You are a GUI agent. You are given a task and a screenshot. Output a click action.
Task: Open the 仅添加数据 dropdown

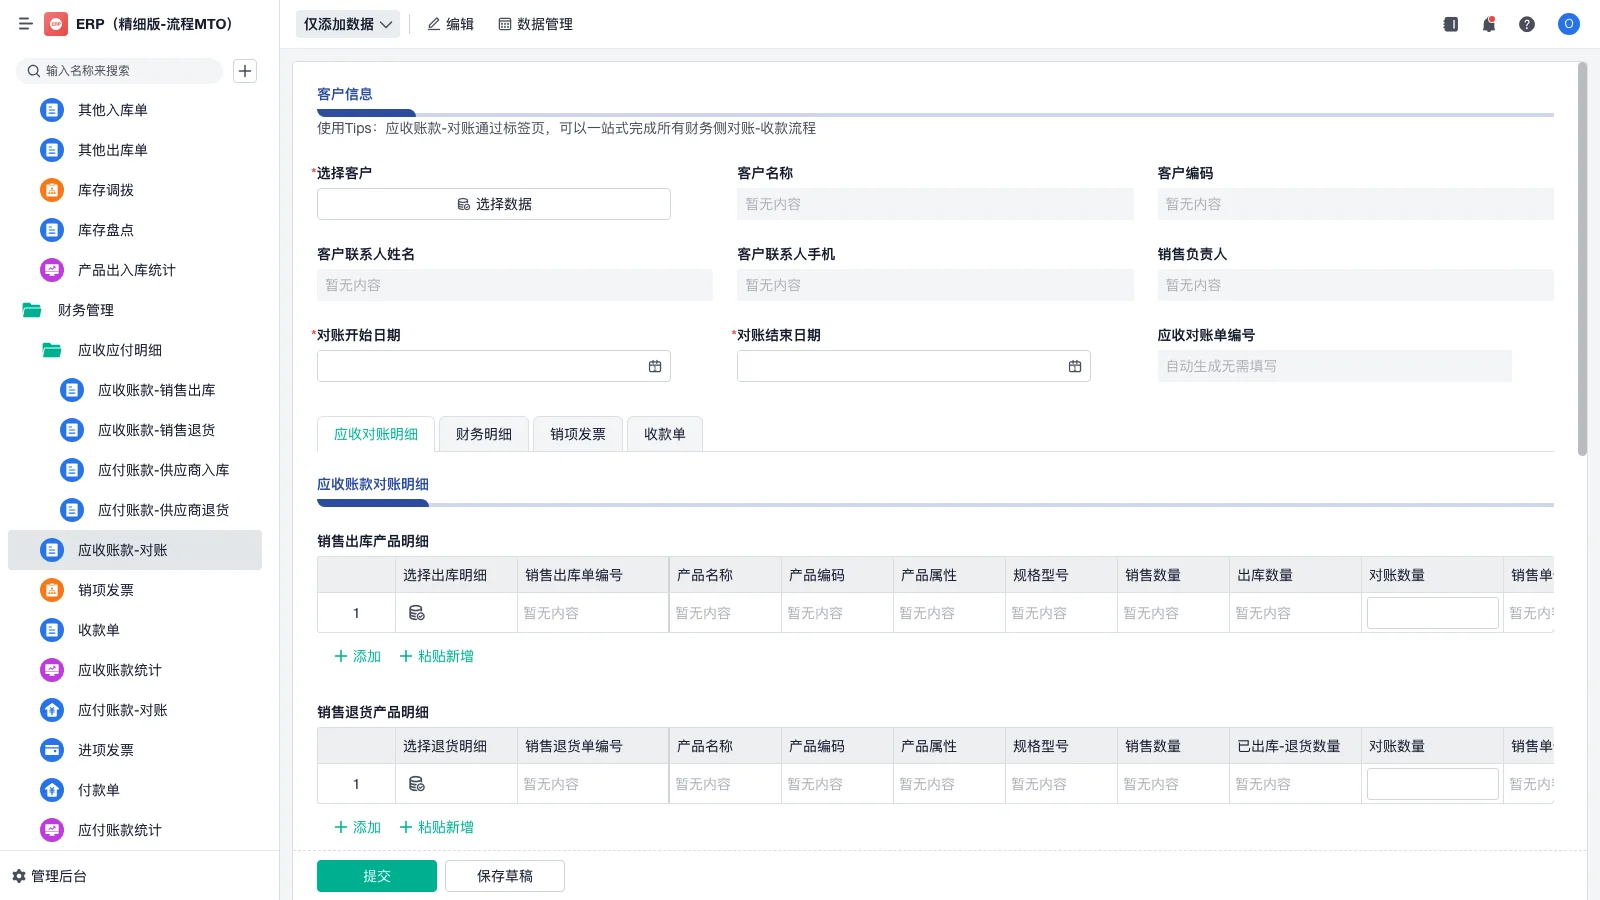coord(347,23)
